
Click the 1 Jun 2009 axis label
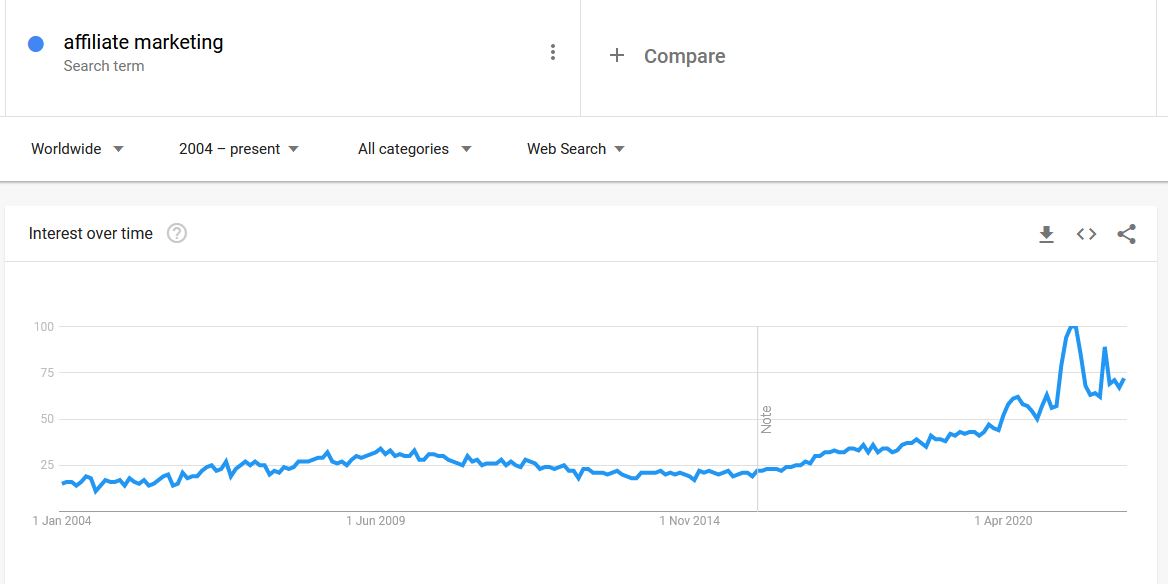point(375,521)
